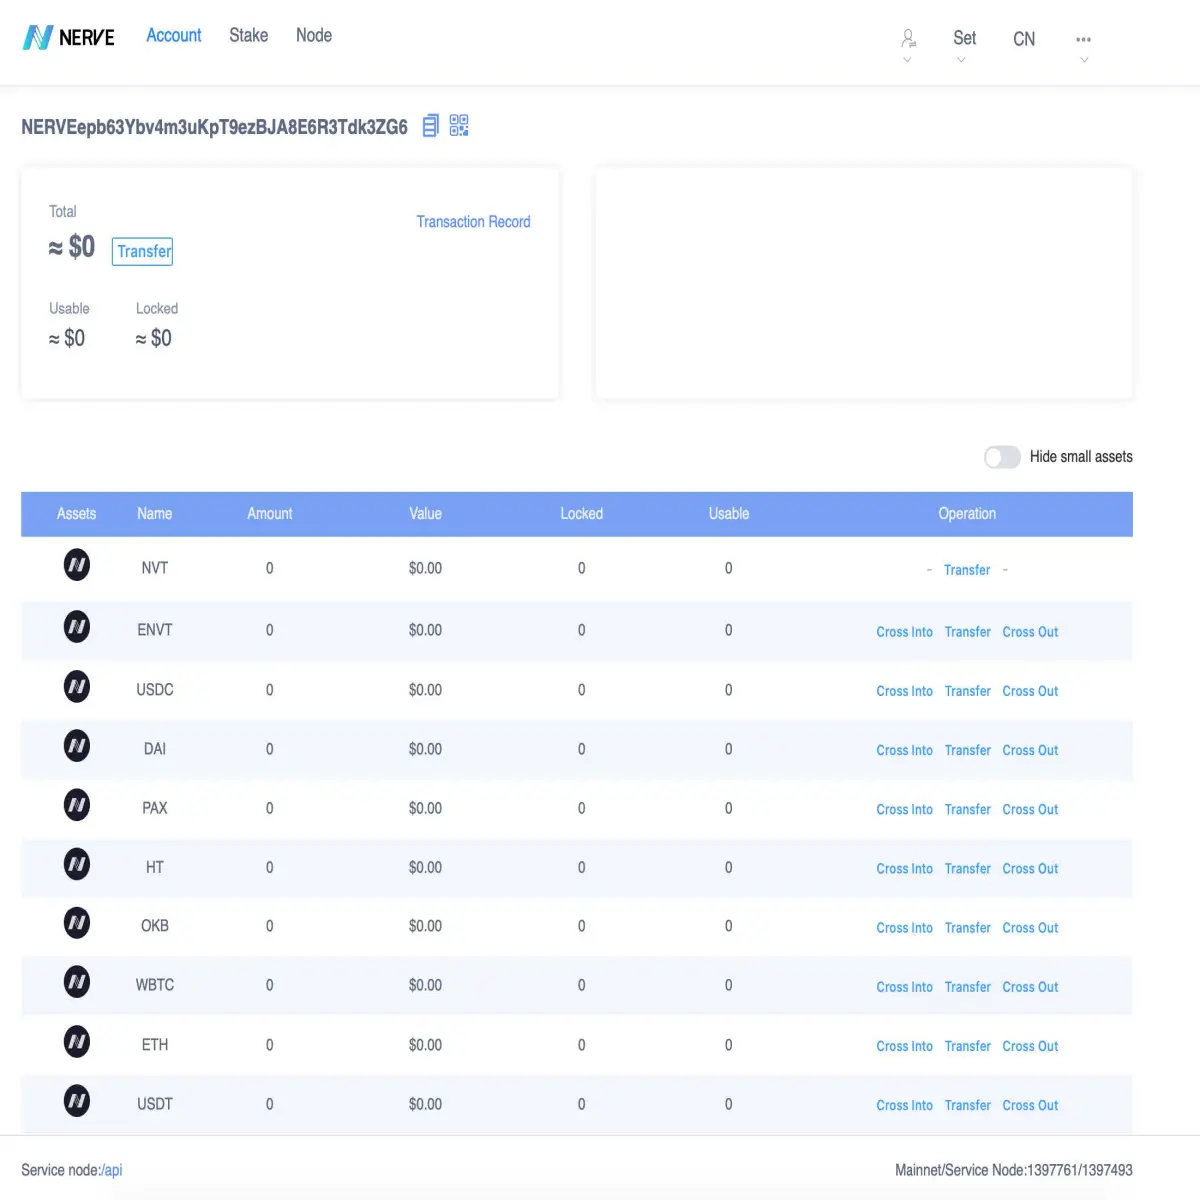Screen dimensions: 1200x1200
Task: Click the USDT asset icon
Action: click(x=77, y=1101)
